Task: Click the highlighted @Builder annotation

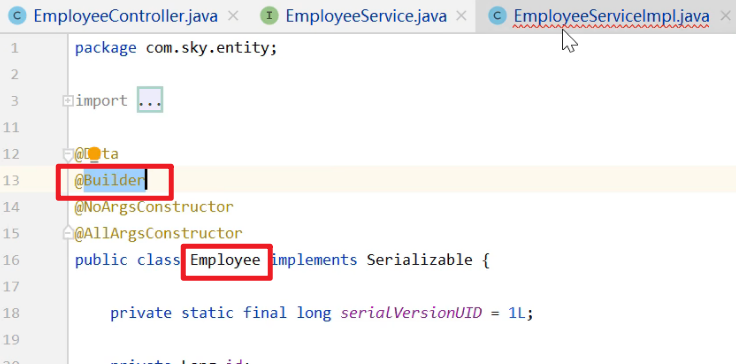Action: pyautogui.click(x=110, y=180)
